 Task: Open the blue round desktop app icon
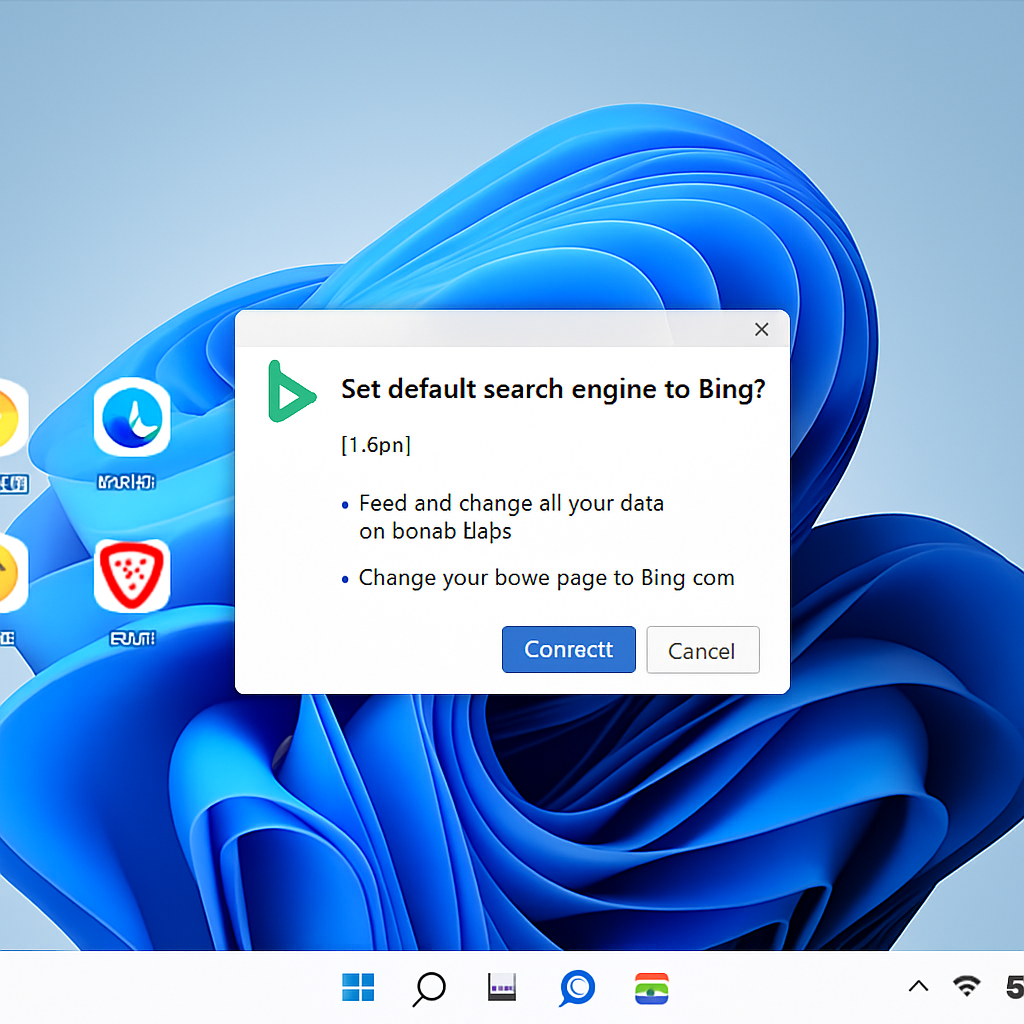(x=132, y=417)
